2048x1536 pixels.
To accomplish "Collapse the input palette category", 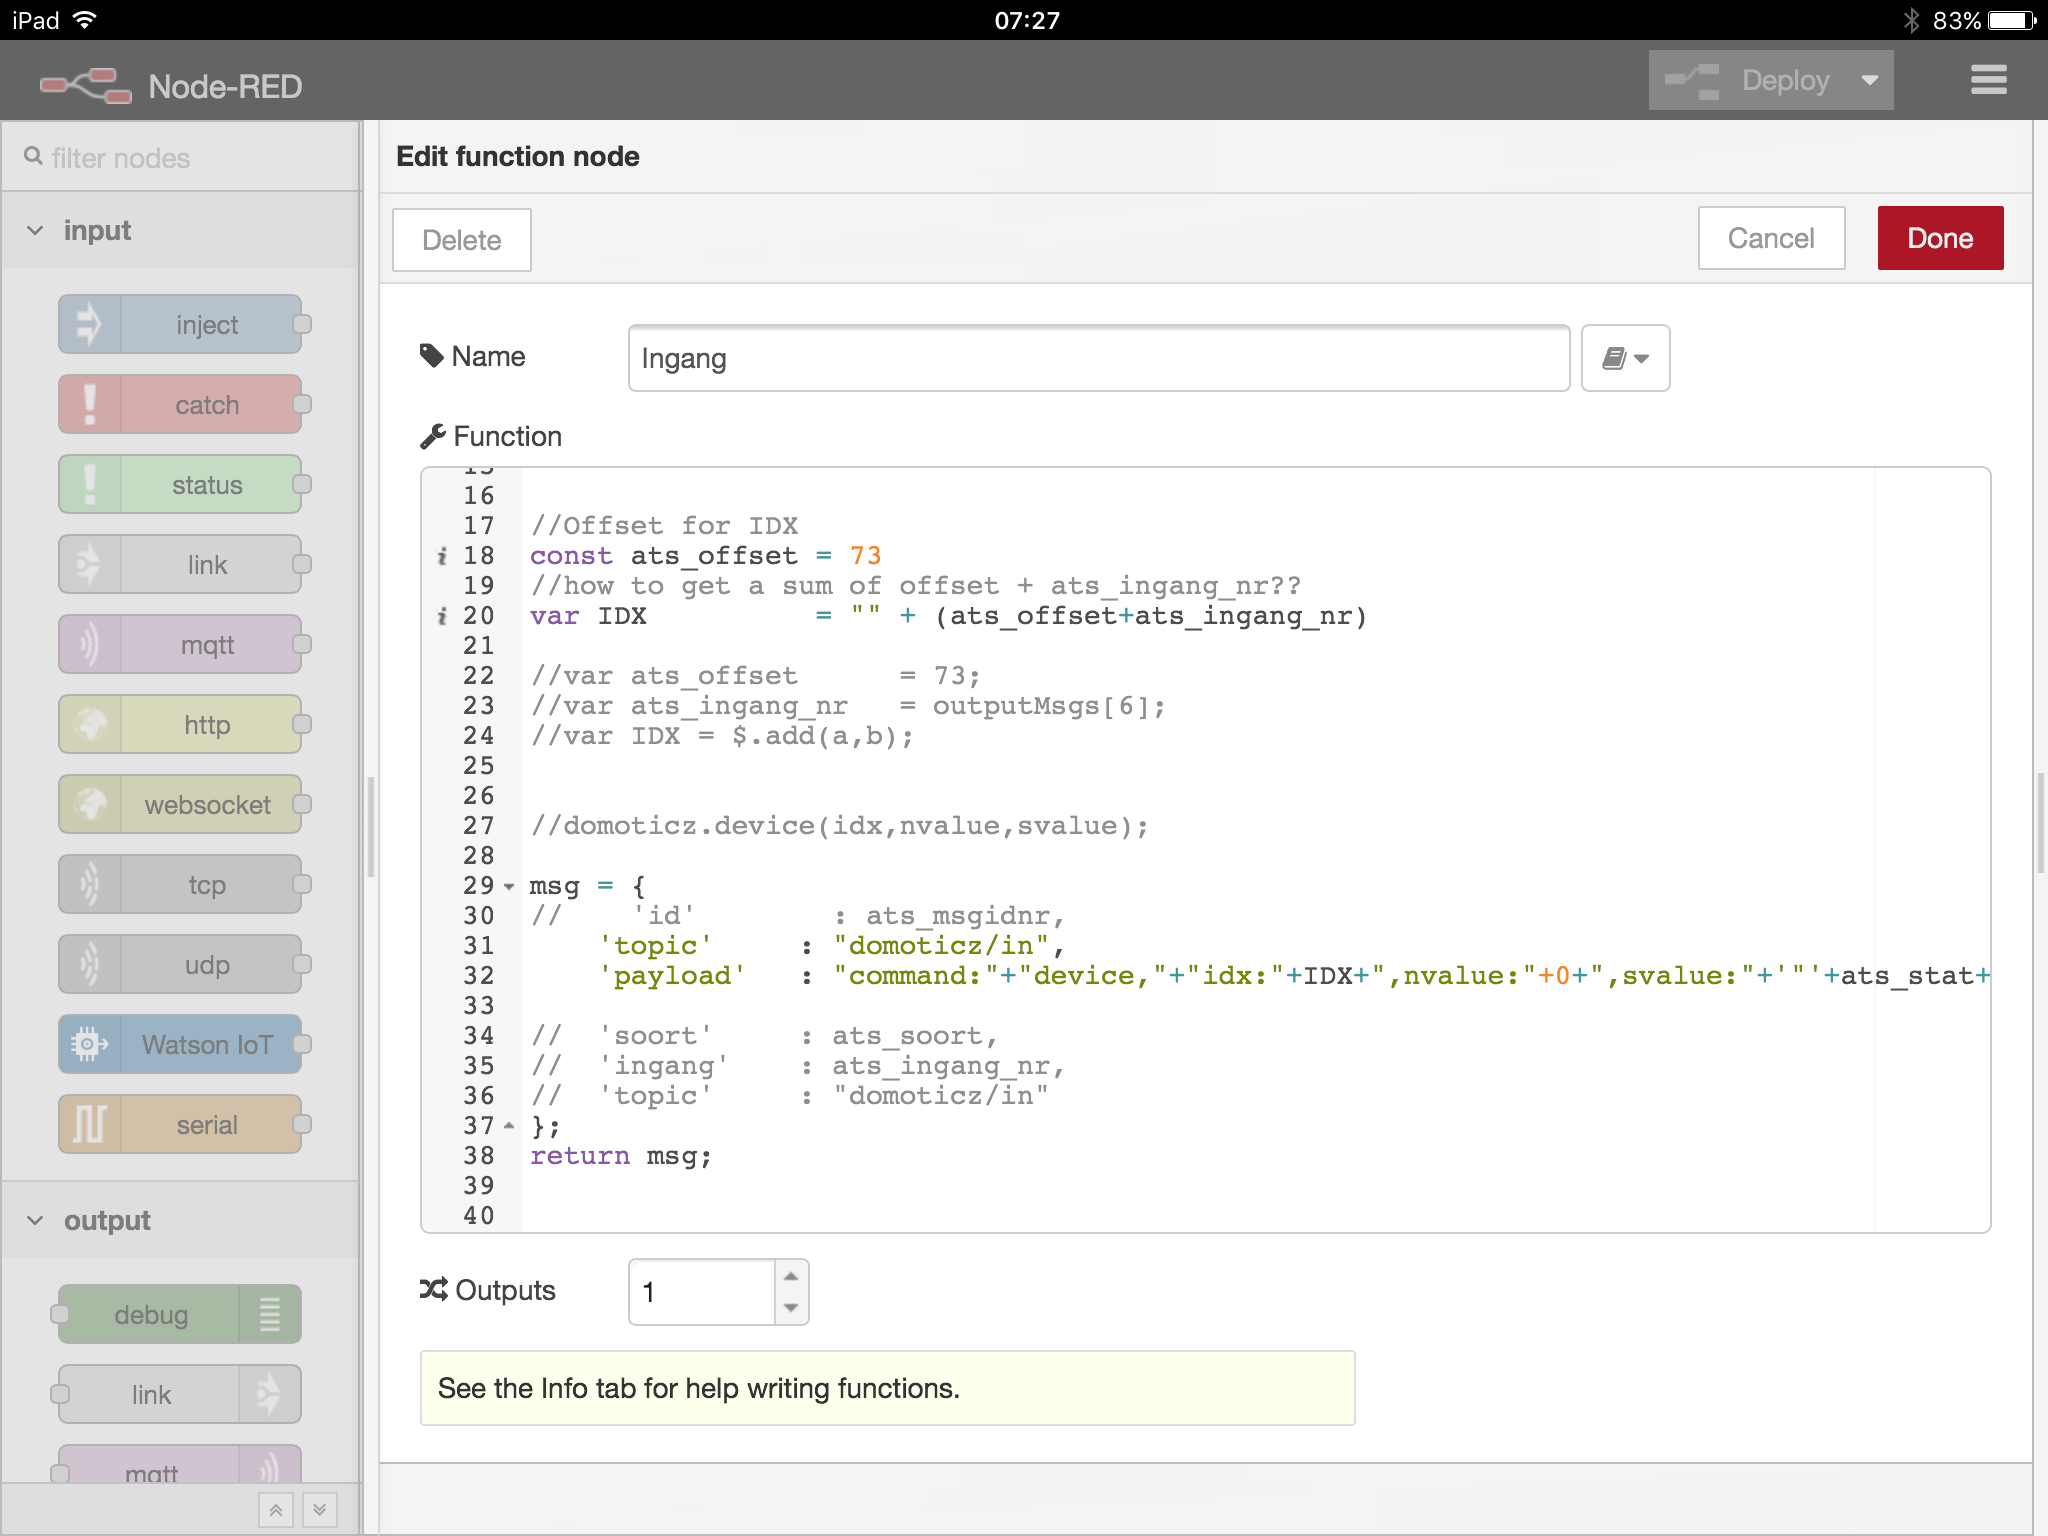I will coord(35,231).
